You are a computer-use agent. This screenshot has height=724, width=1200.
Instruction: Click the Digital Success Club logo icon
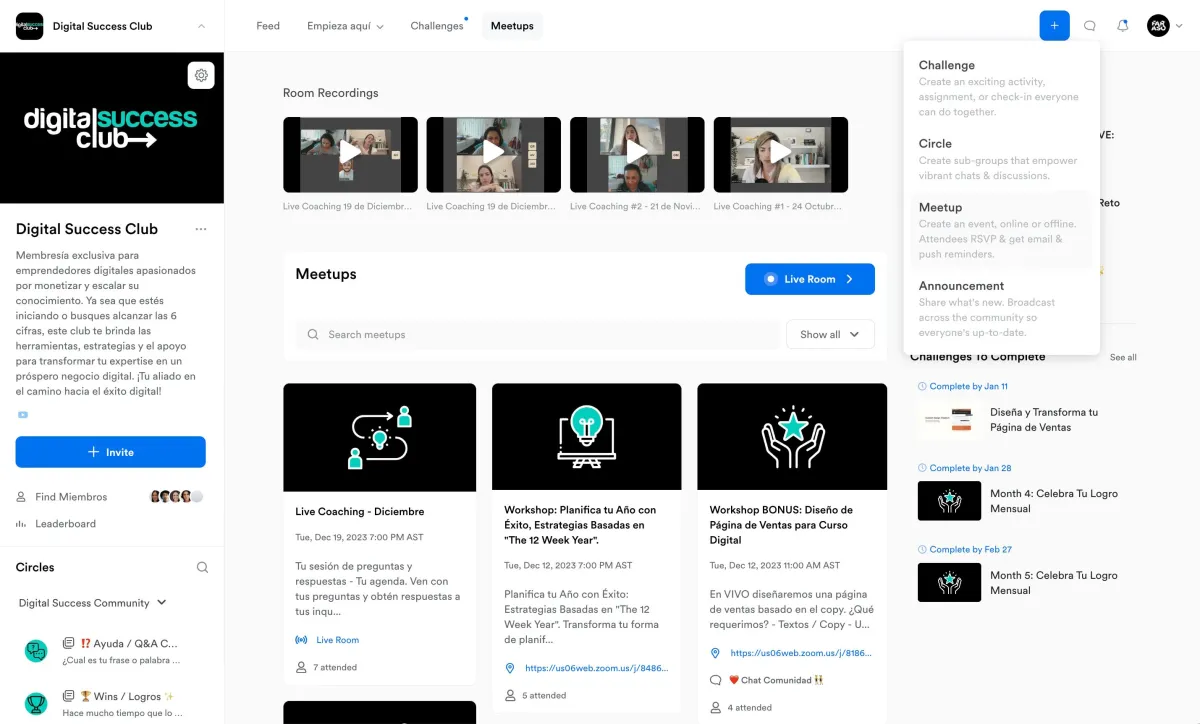tap(30, 26)
